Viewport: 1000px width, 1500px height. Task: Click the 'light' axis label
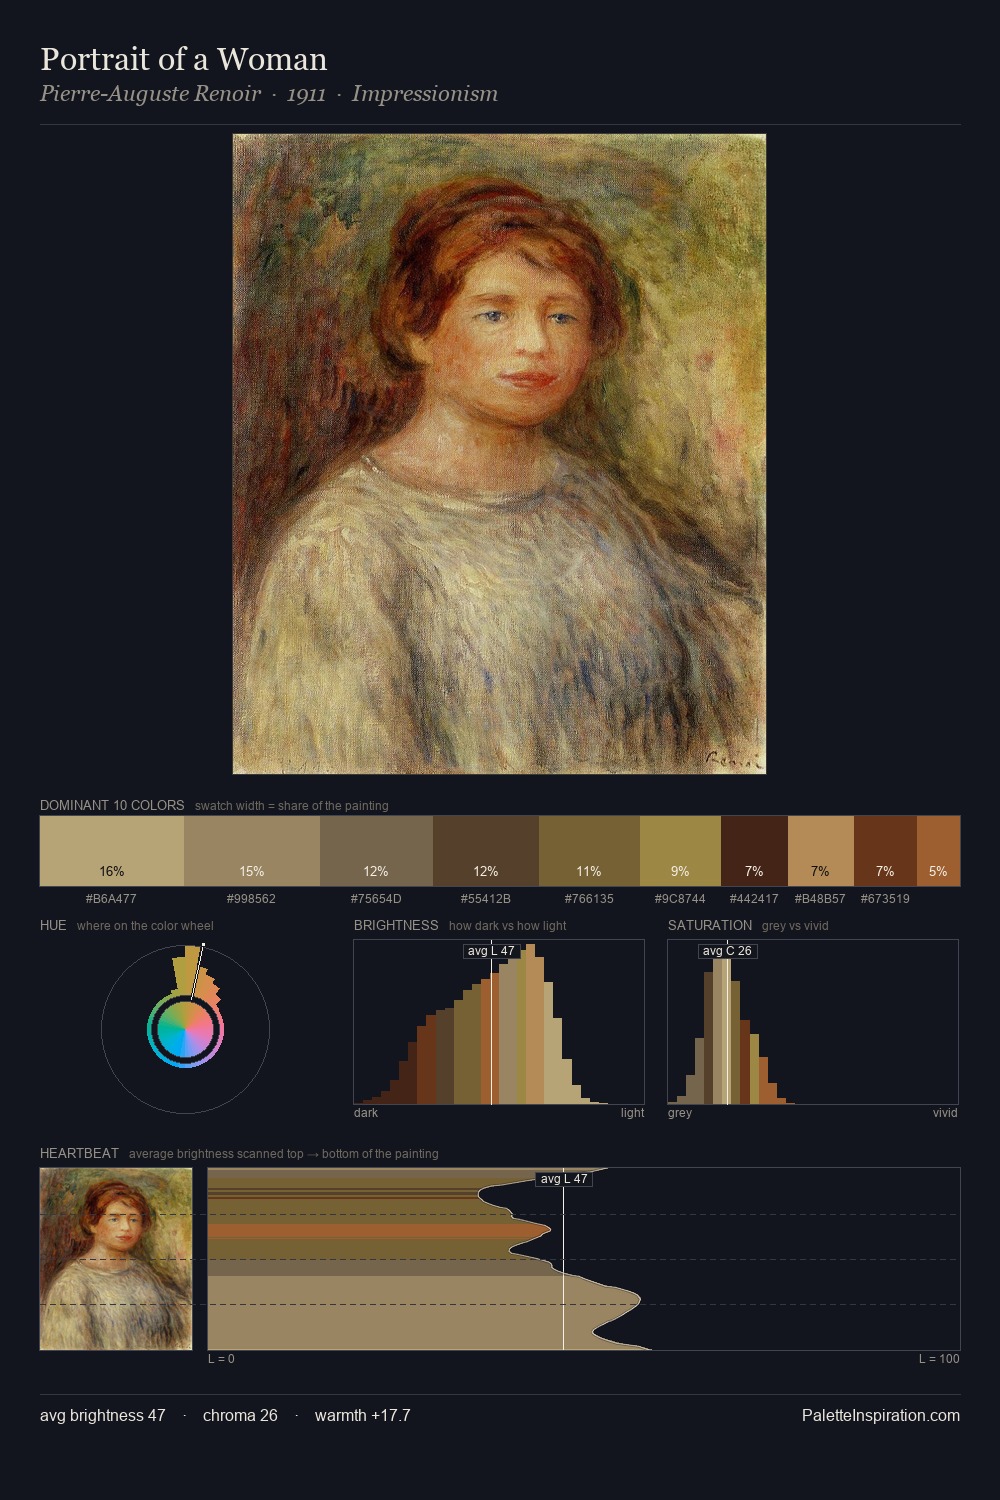pyautogui.click(x=632, y=1113)
